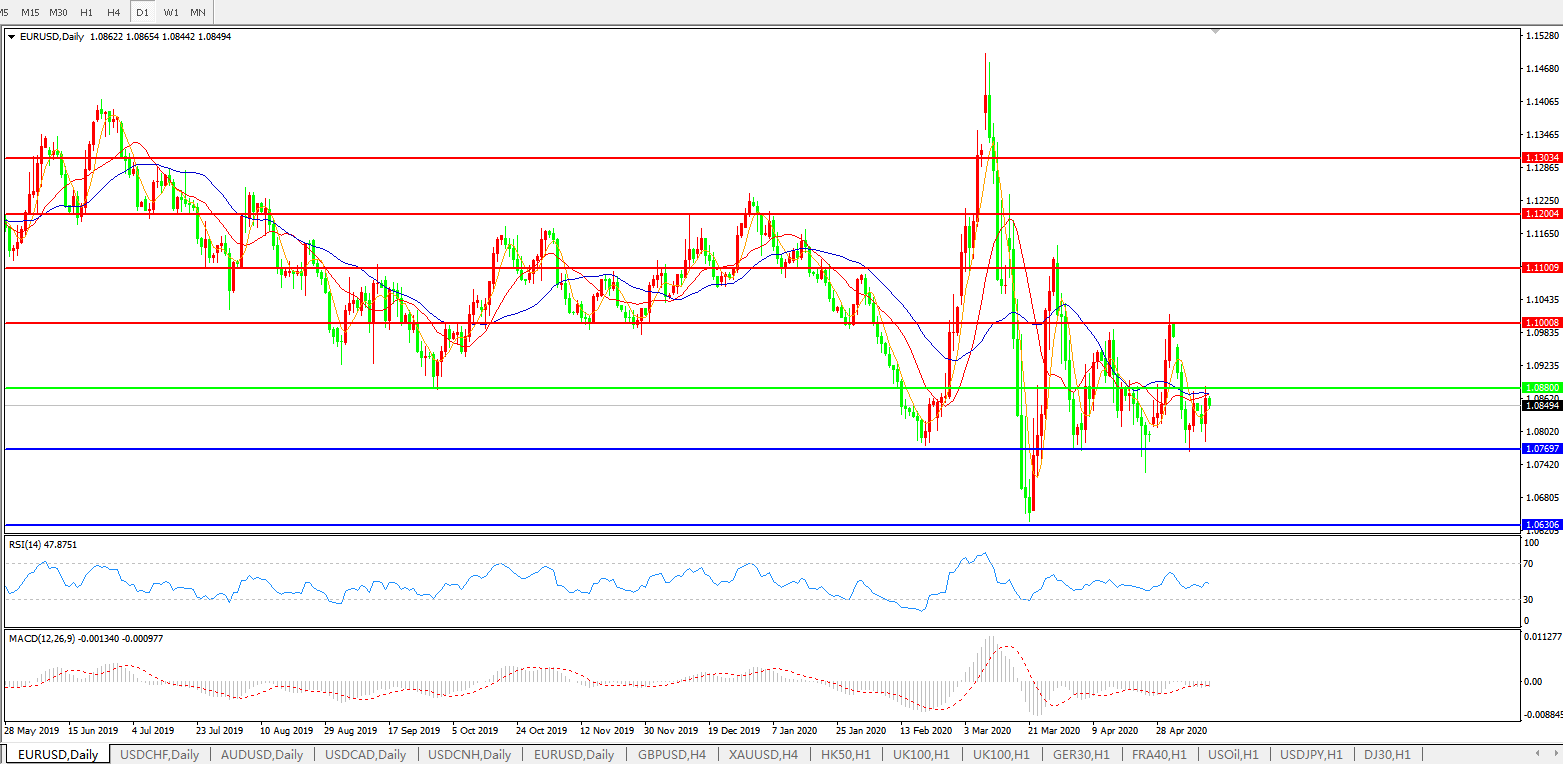
Task: Enable the M30 timeframe button
Action: [58, 12]
